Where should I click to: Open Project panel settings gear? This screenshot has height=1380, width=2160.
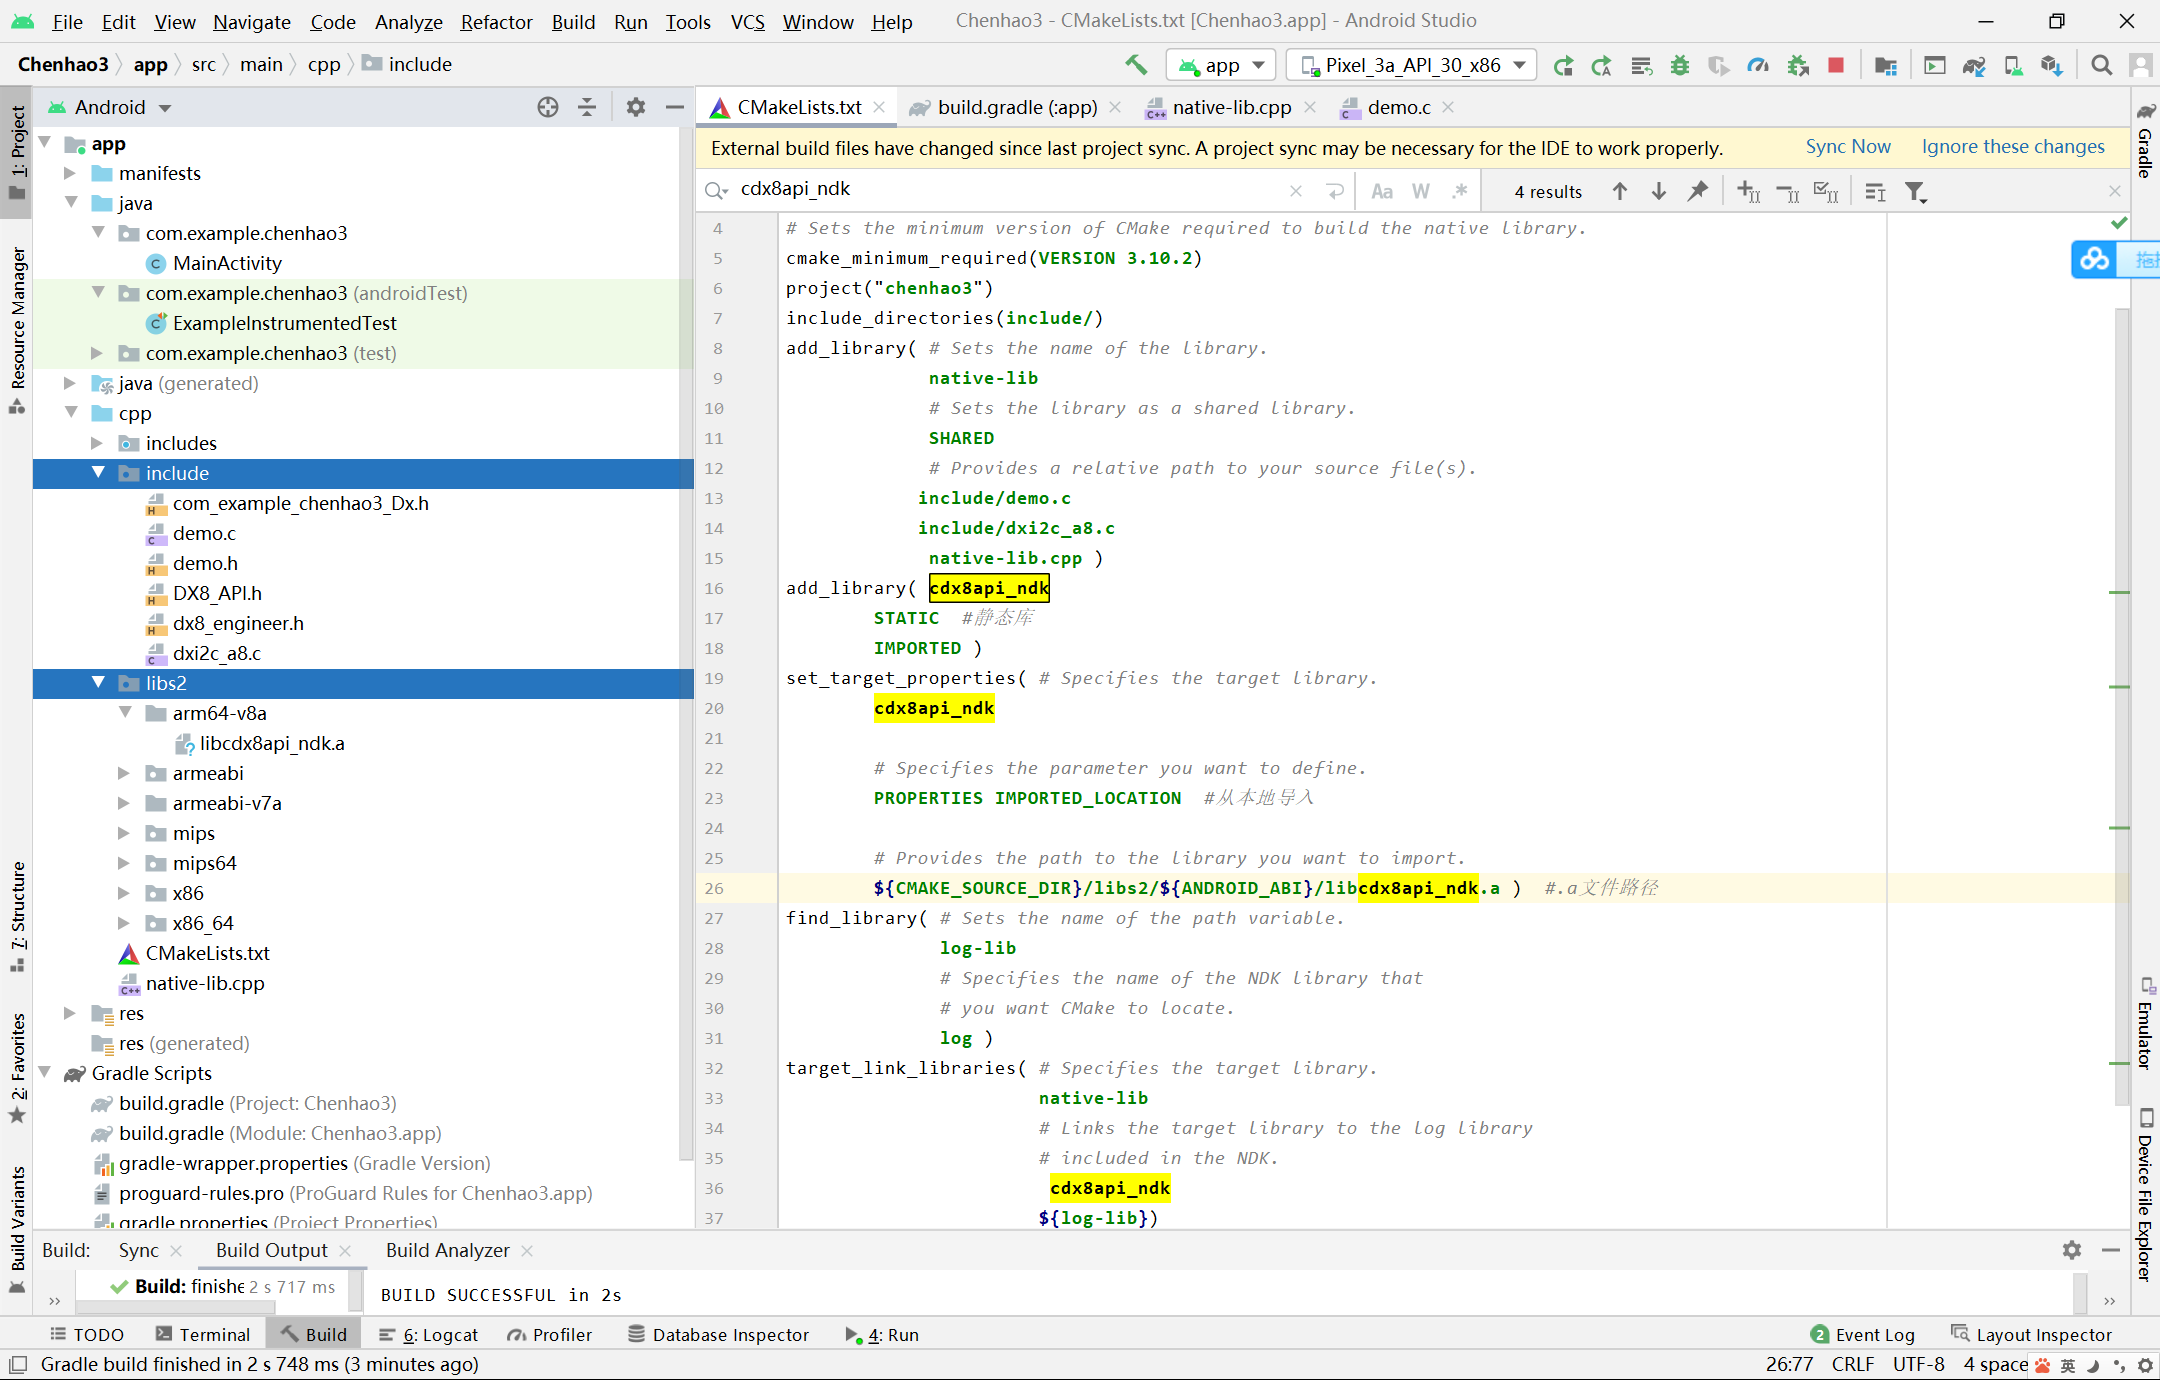tap(636, 107)
